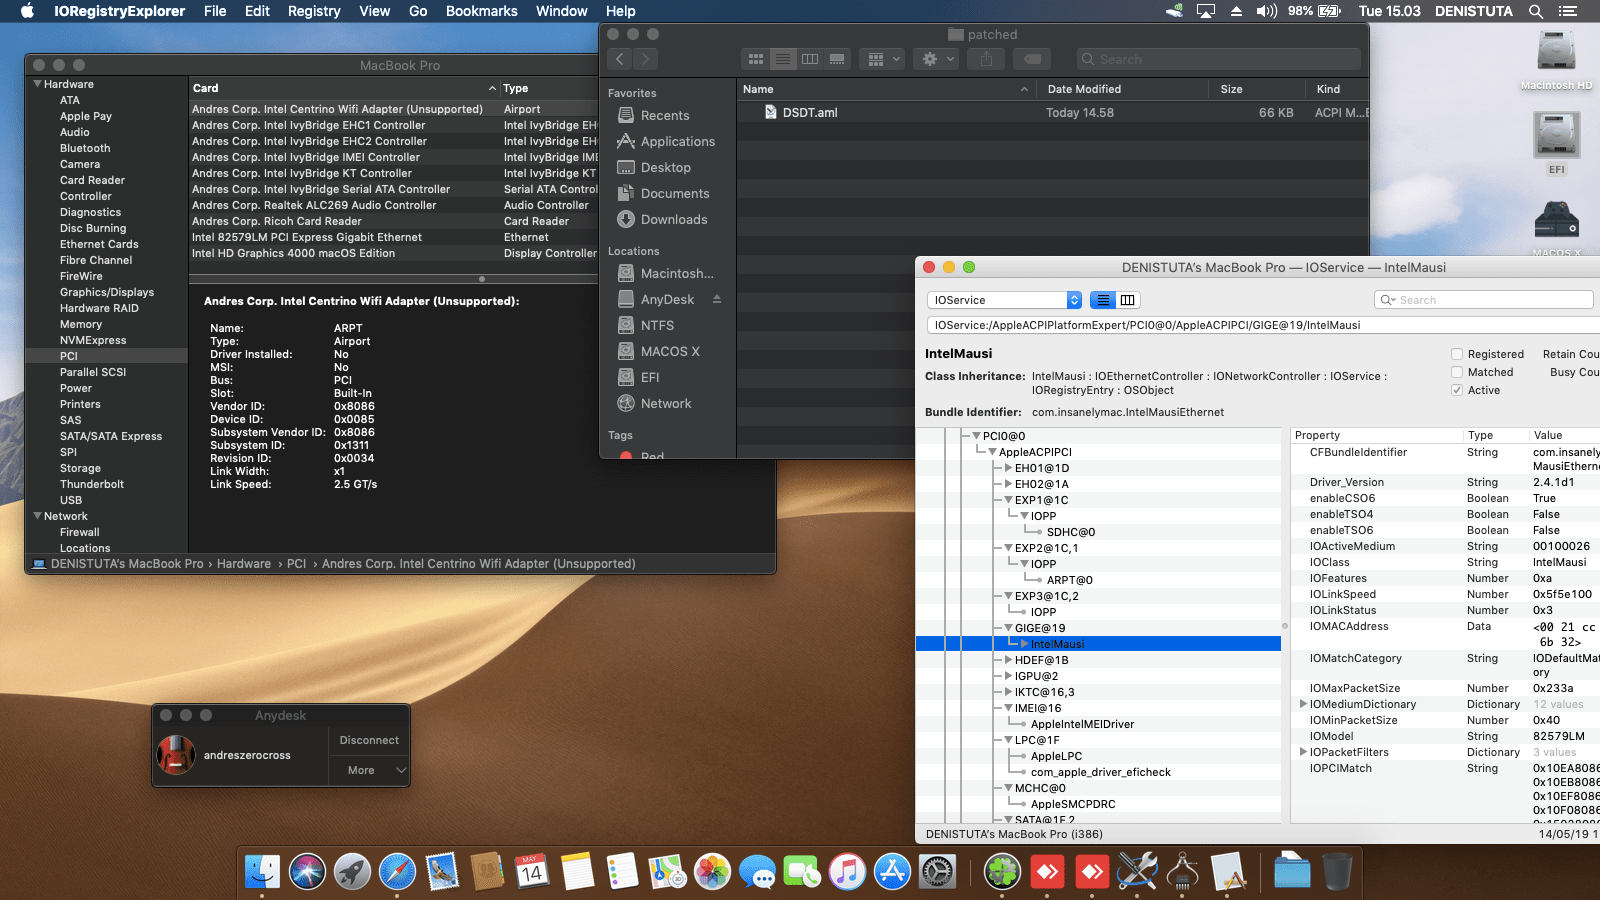Viewport: 1600px width, 900px height.
Task: Open iTunes from the Dock
Action: (x=847, y=872)
